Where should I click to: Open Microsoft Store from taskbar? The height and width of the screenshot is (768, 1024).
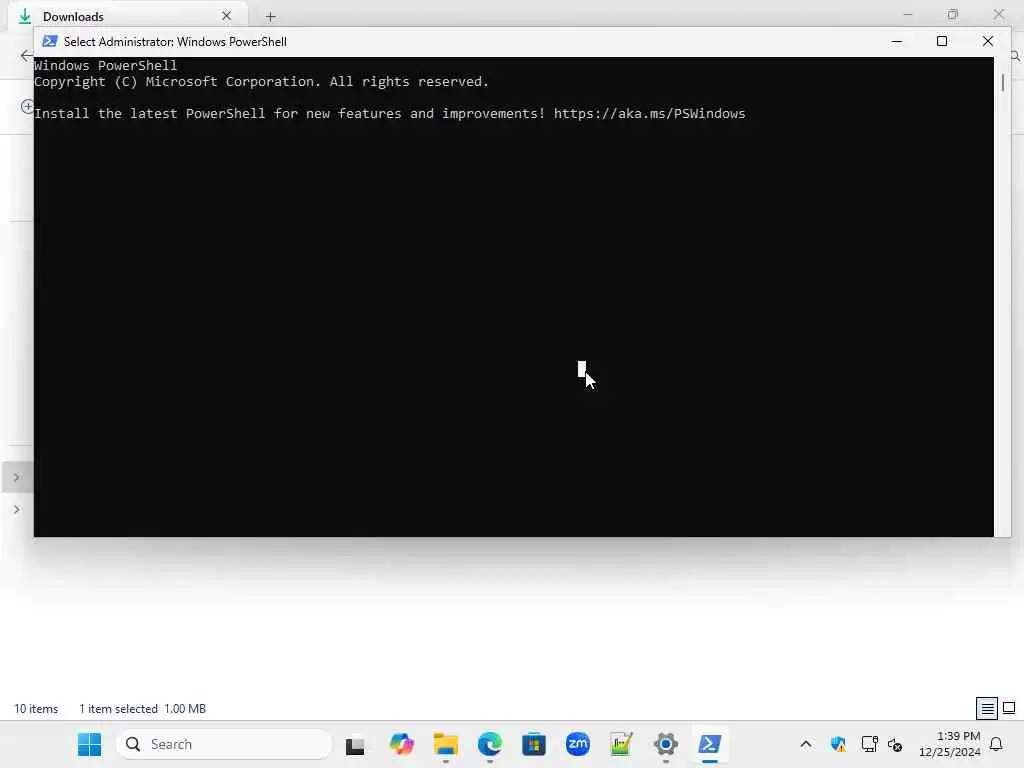coord(534,744)
